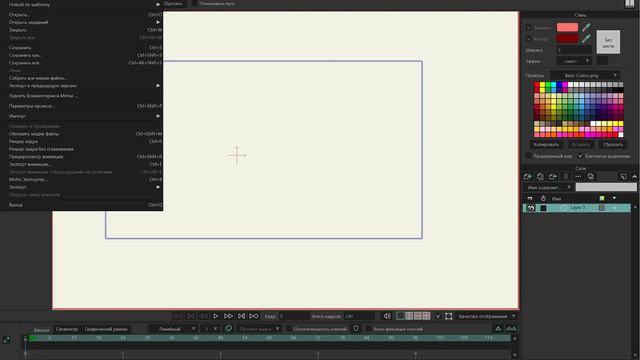Hide Layer 3 with its eye toggle

[530, 208]
